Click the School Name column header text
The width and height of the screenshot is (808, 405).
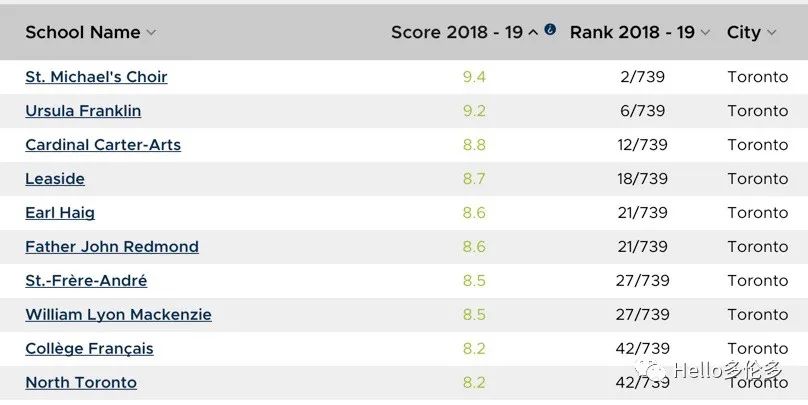[83, 32]
